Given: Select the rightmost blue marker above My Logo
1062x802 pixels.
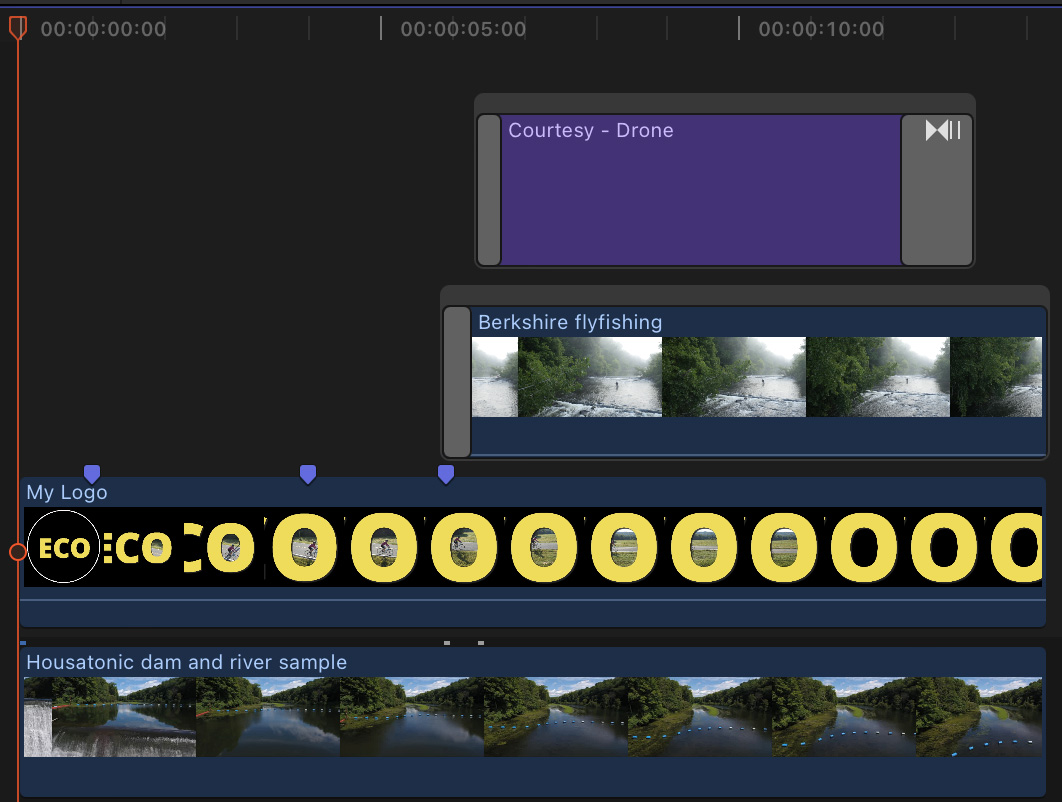Looking at the screenshot, I should point(446,474).
